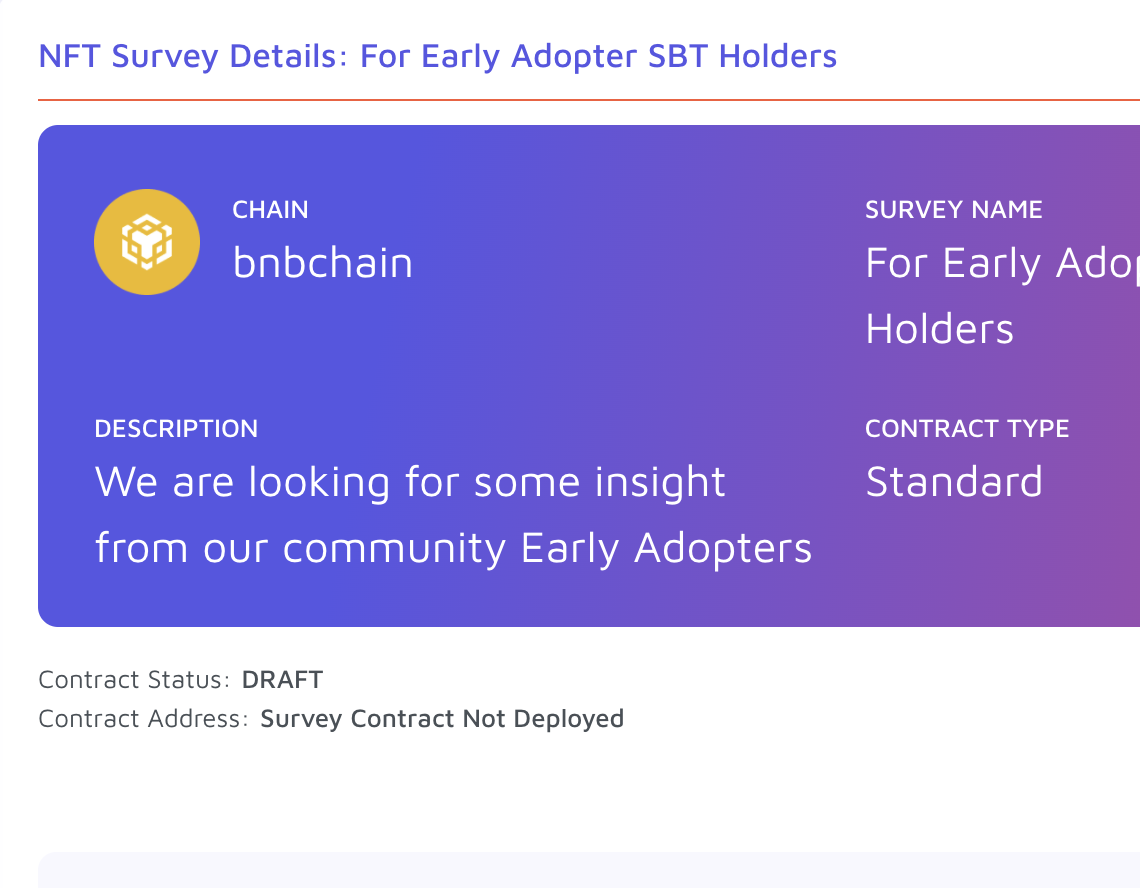Click the description line 'We are looking for some insight'
The width and height of the screenshot is (1140, 888).
point(410,482)
